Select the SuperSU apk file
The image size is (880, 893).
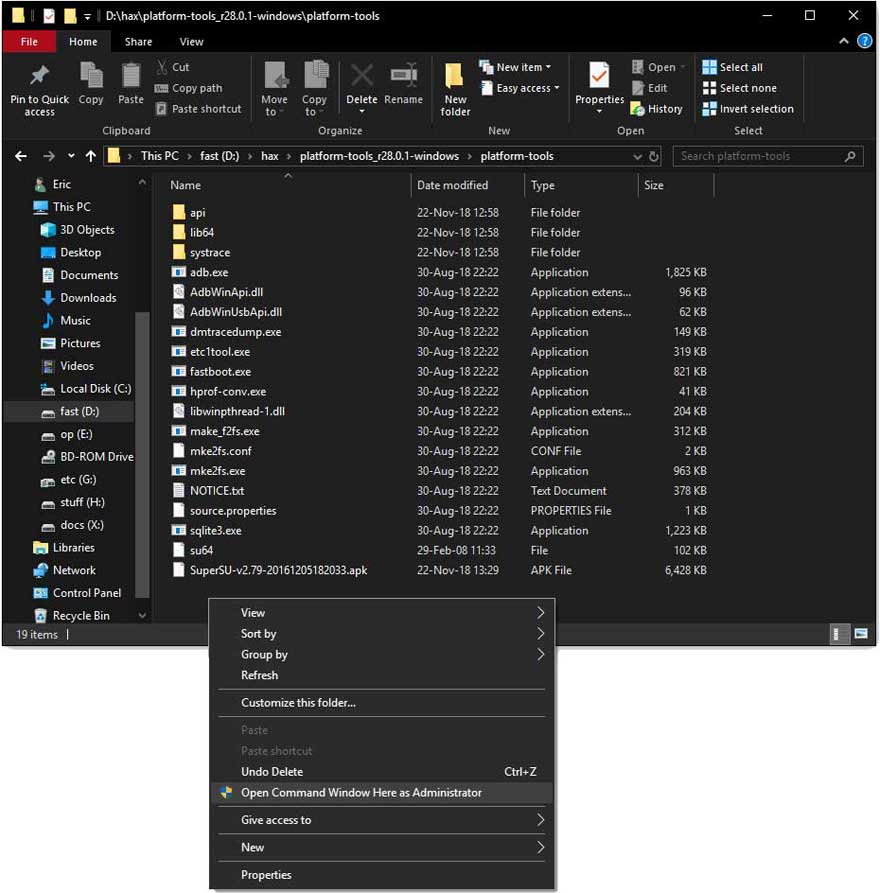click(279, 570)
